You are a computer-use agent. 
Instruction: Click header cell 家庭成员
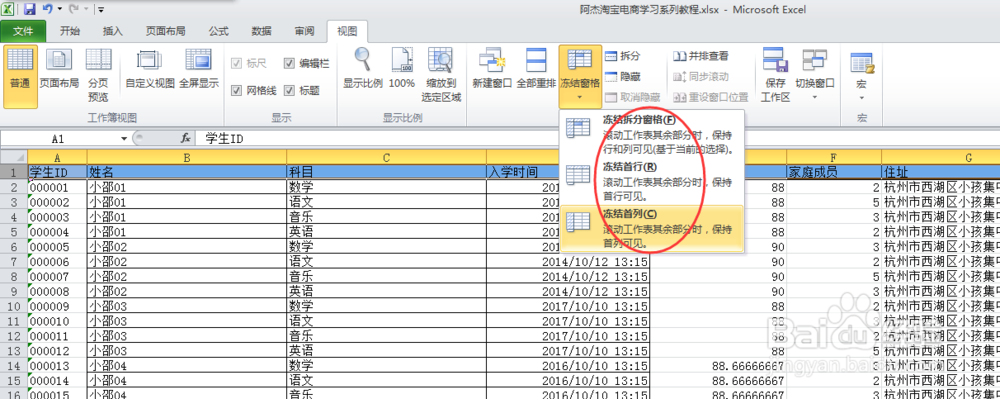pyautogui.click(x=834, y=172)
